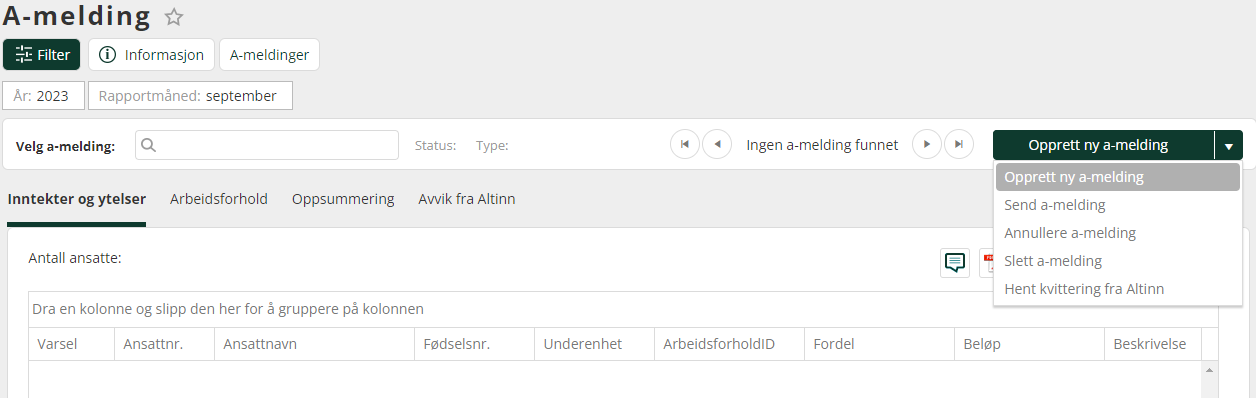Open the Filter panel
Viewport: 1256px width, 398px height.
[42, 55]
